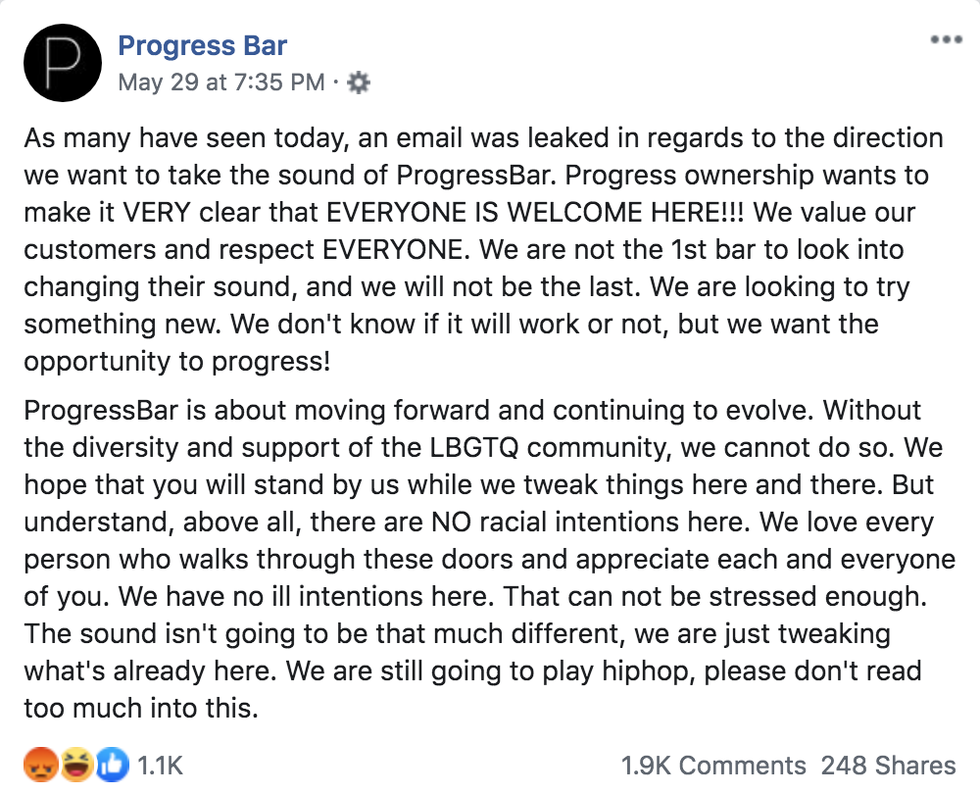
Task: Open the post options three-dot menu
Action: [x=944, y=41]
